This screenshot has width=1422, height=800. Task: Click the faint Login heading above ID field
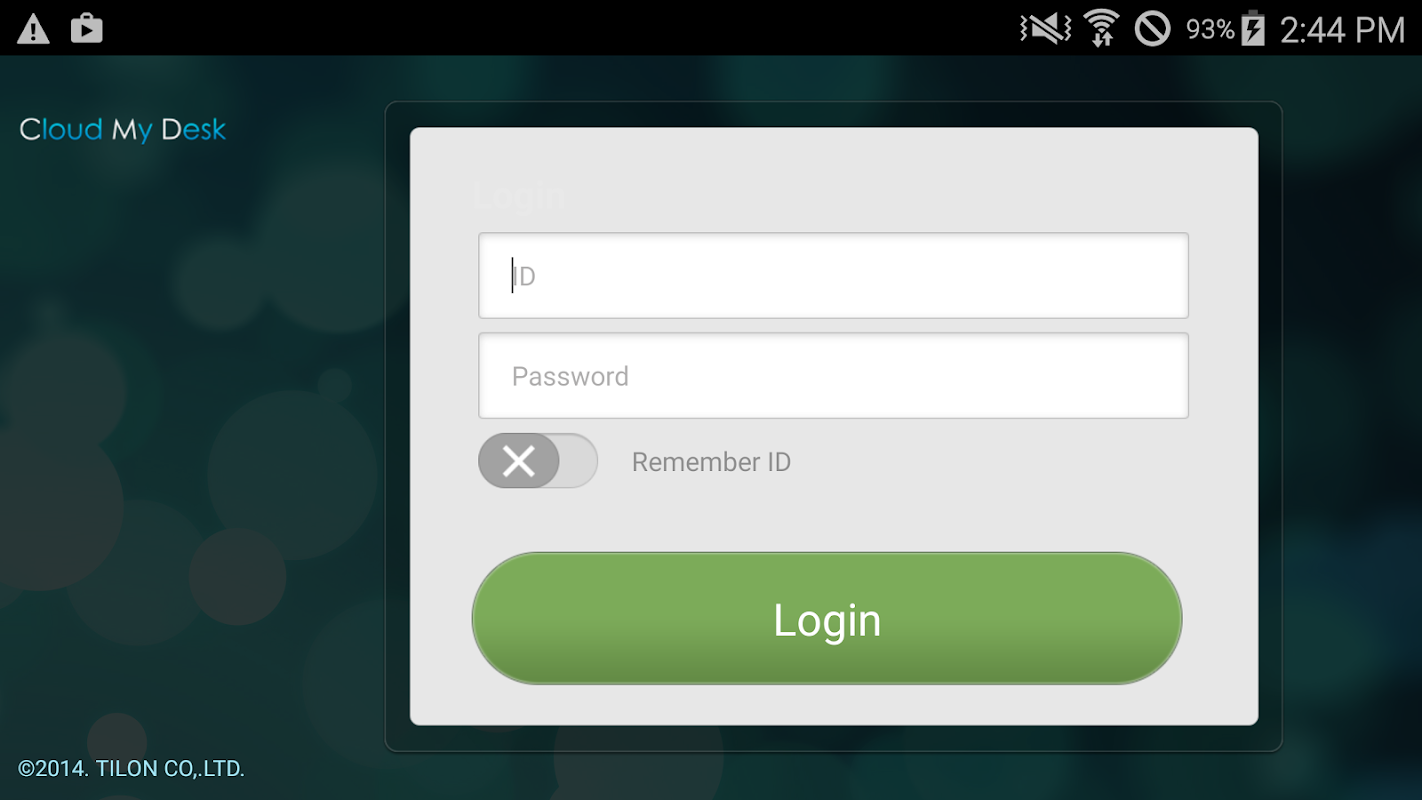518,196
